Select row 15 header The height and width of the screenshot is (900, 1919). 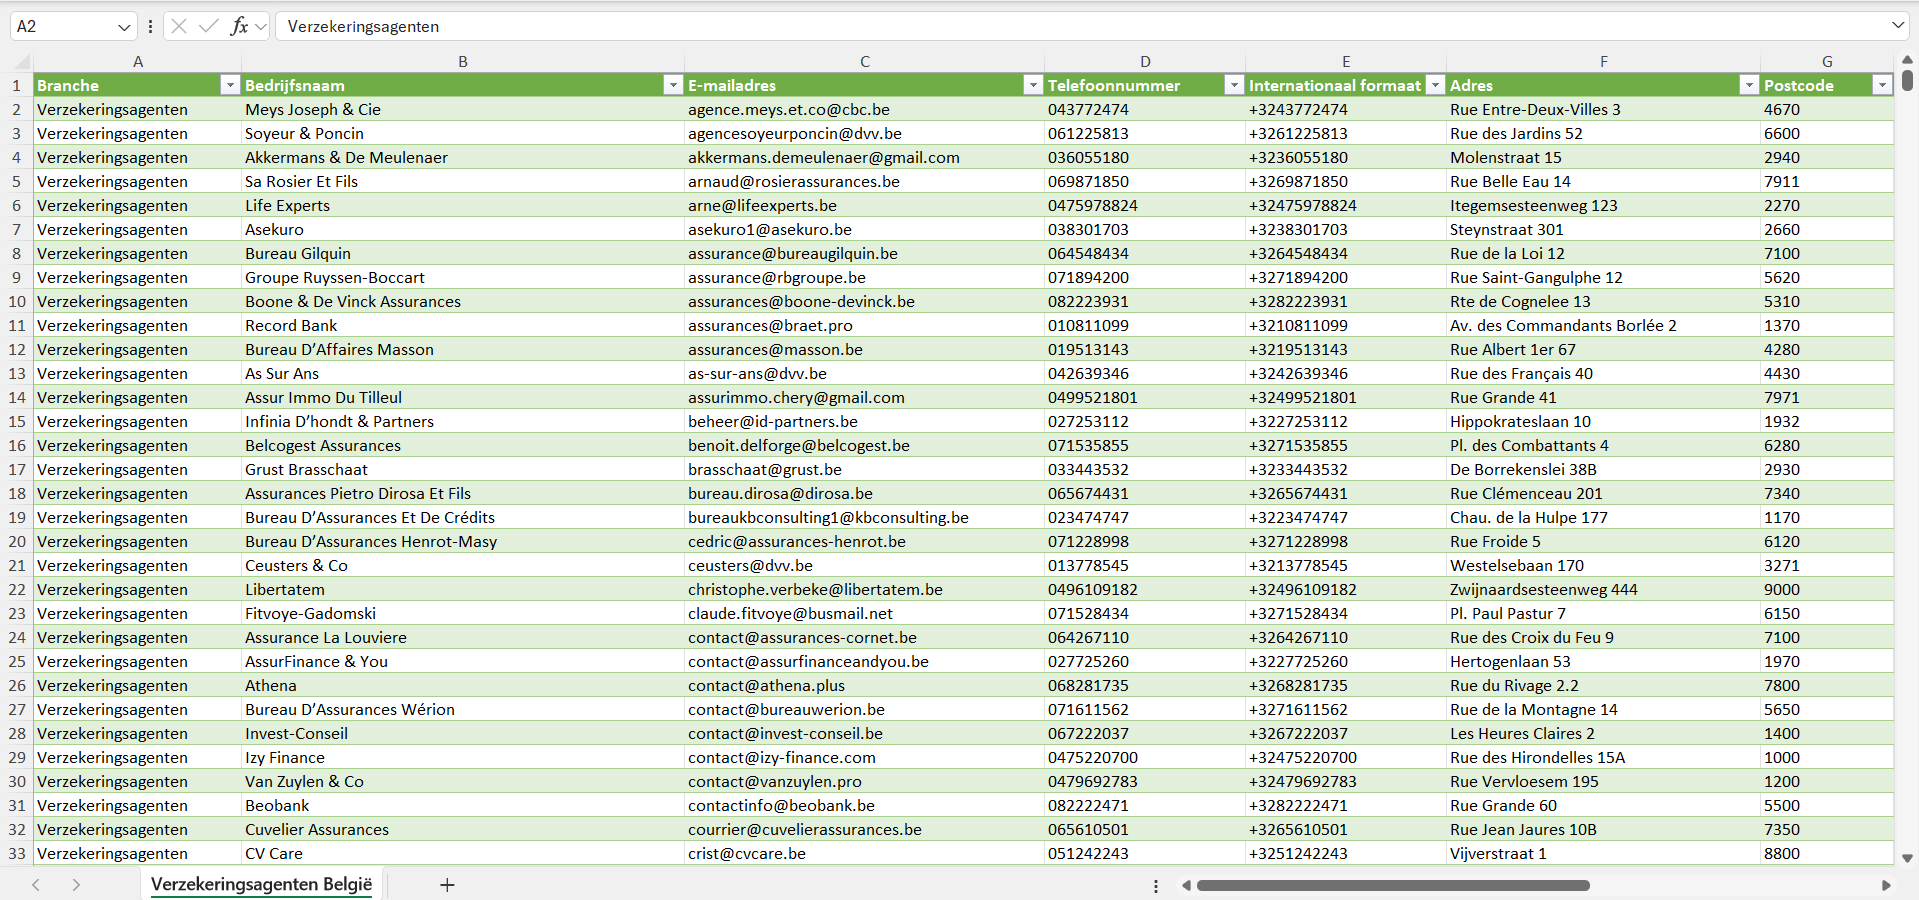click(x=17, y=422)
